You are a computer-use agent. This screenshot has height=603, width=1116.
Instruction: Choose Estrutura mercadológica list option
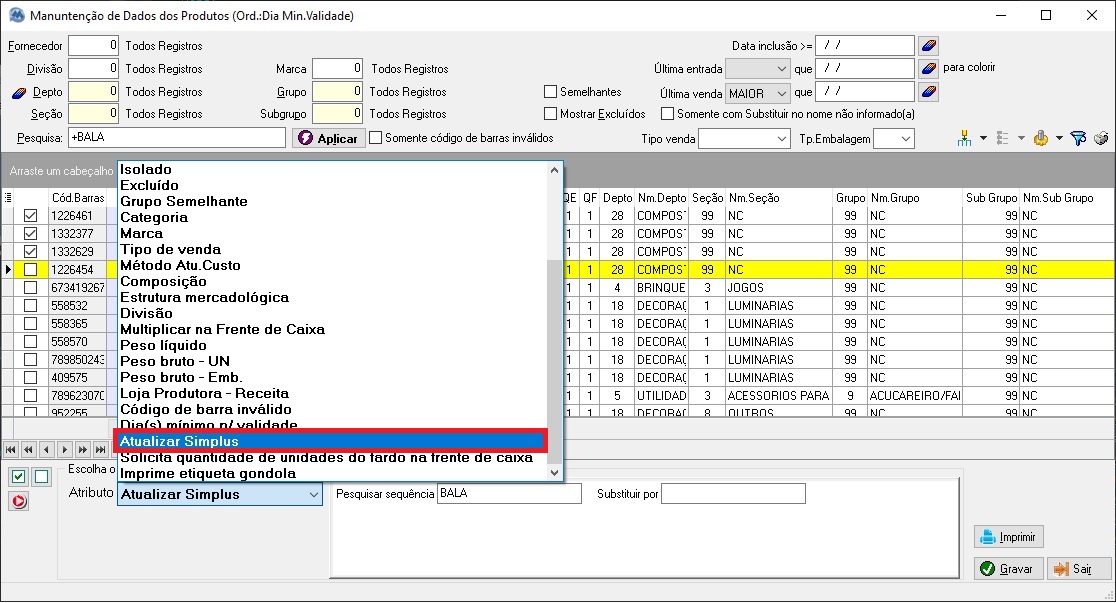(204, 298)
